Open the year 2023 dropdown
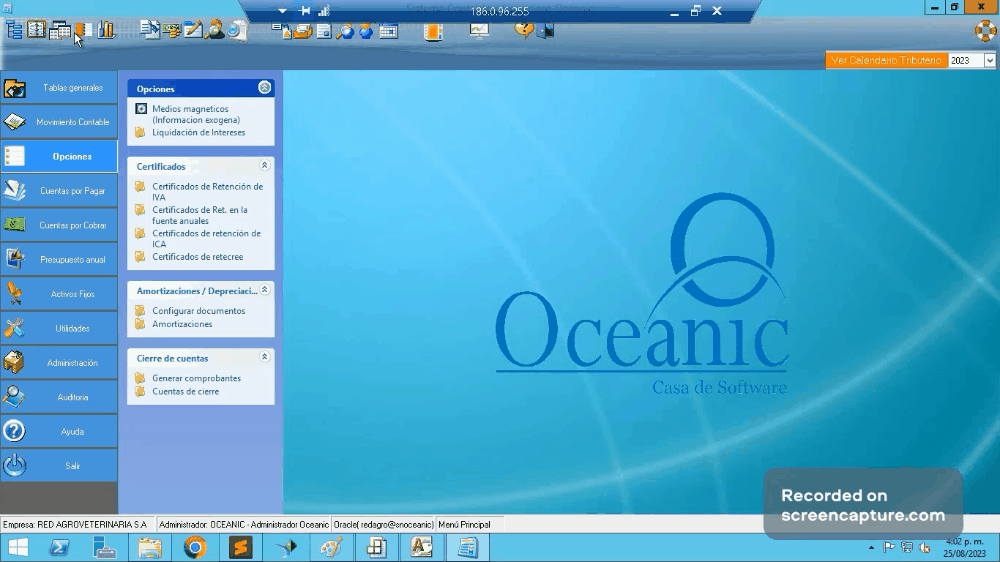 pos(989,61)
